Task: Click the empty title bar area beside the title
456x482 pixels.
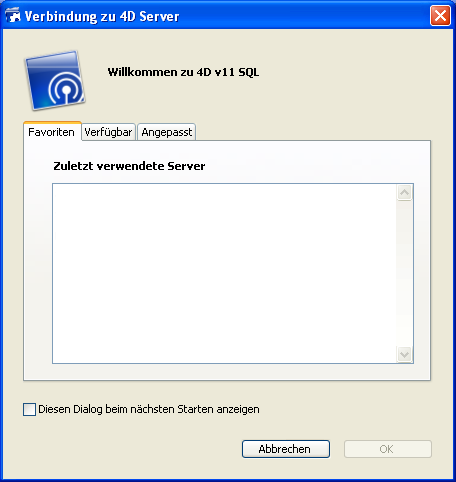Action: pyautogui.click(x=303, y=16)
